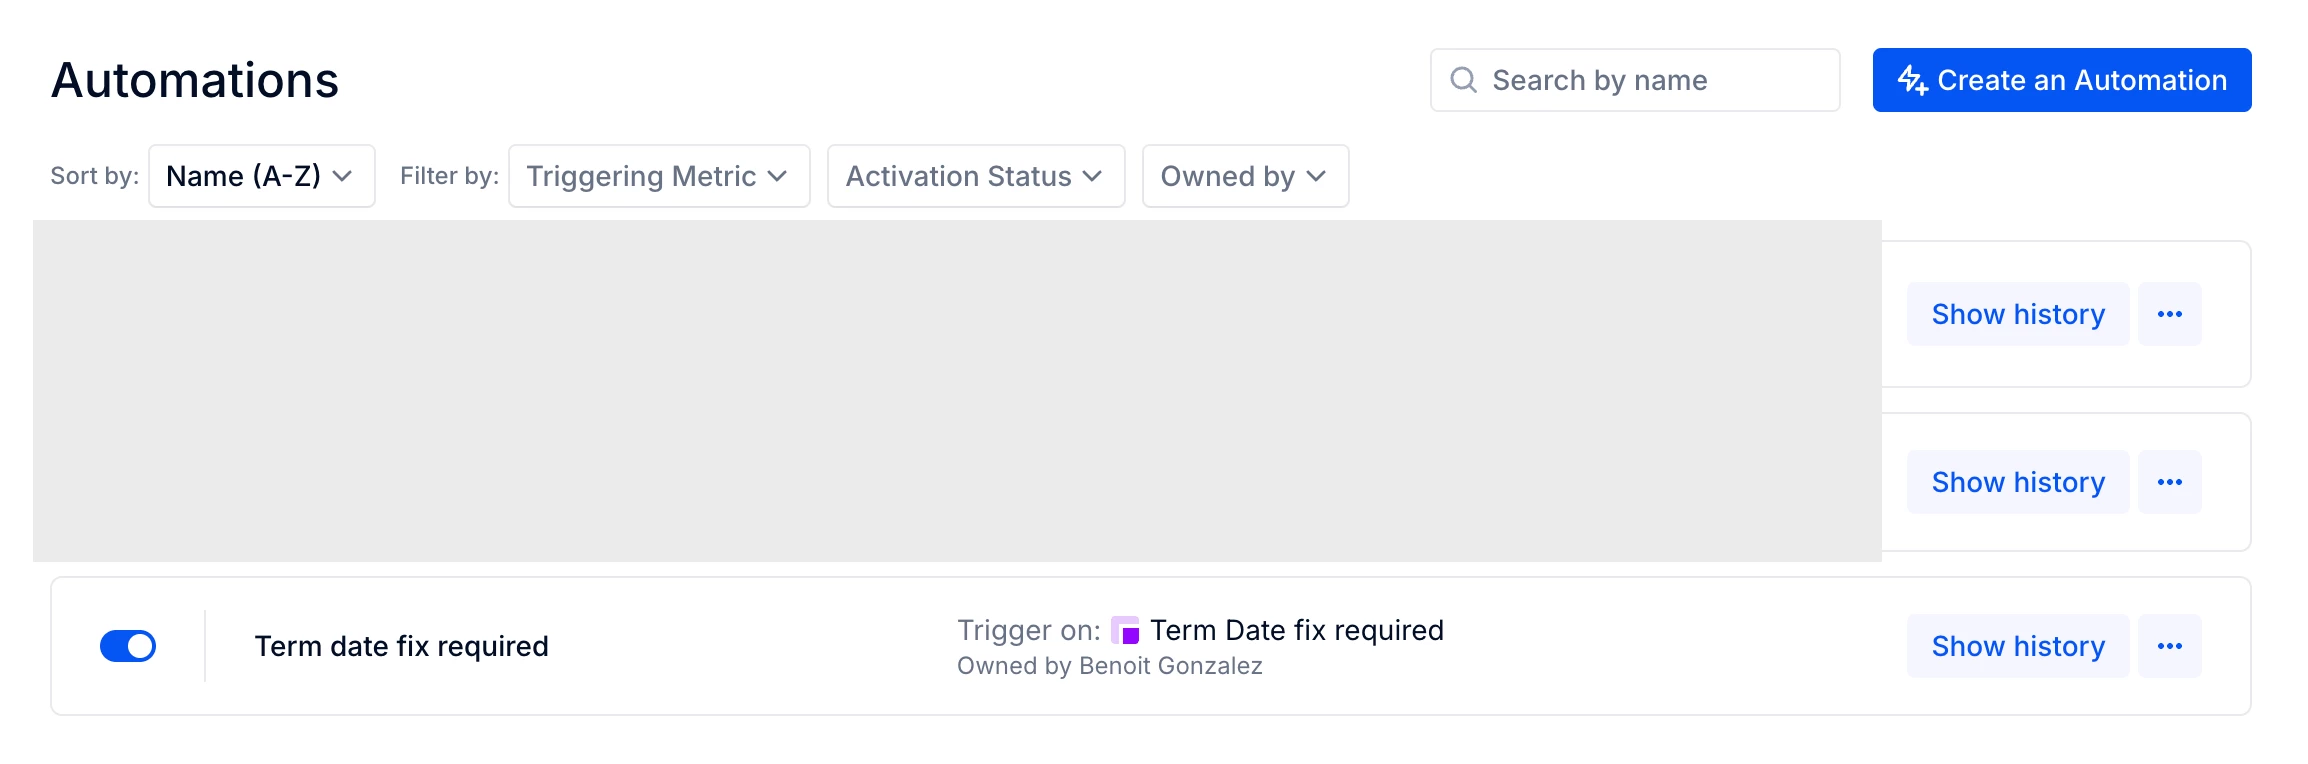Click the chevron arrow on Triggering Metric

(777, 177)
